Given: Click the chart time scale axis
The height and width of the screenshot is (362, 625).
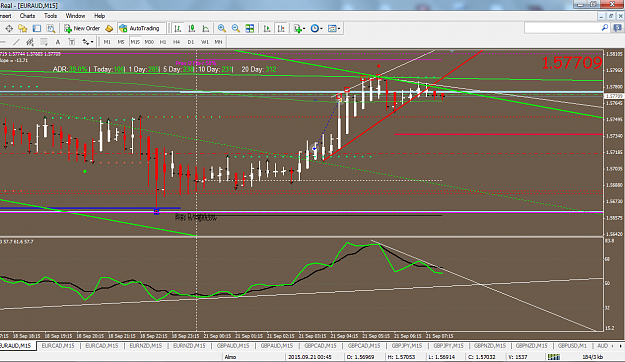Looking at the screenshot, I should coord(301,336).
